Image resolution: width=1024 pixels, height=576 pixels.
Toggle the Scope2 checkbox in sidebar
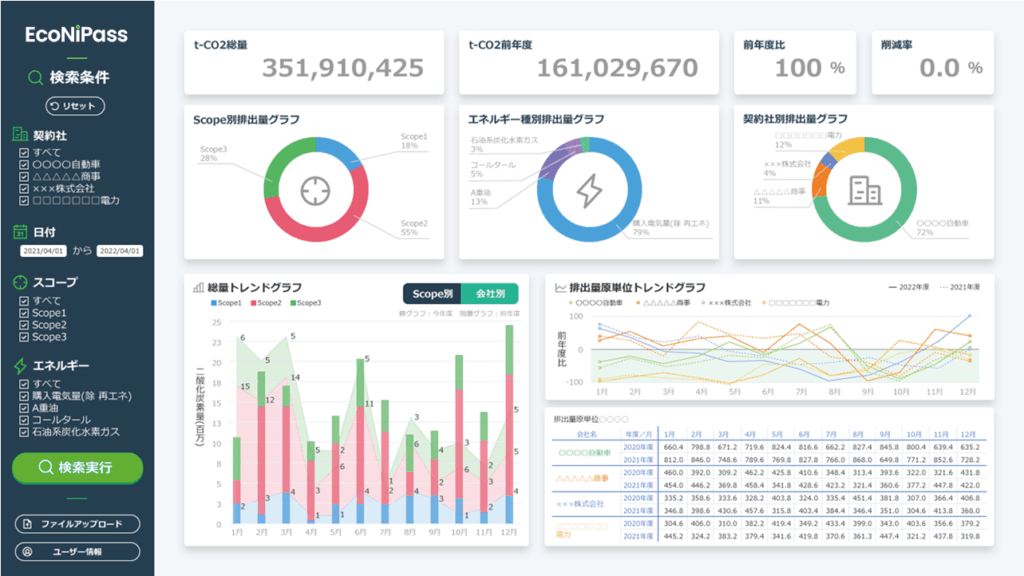click(x=24, y=325)
